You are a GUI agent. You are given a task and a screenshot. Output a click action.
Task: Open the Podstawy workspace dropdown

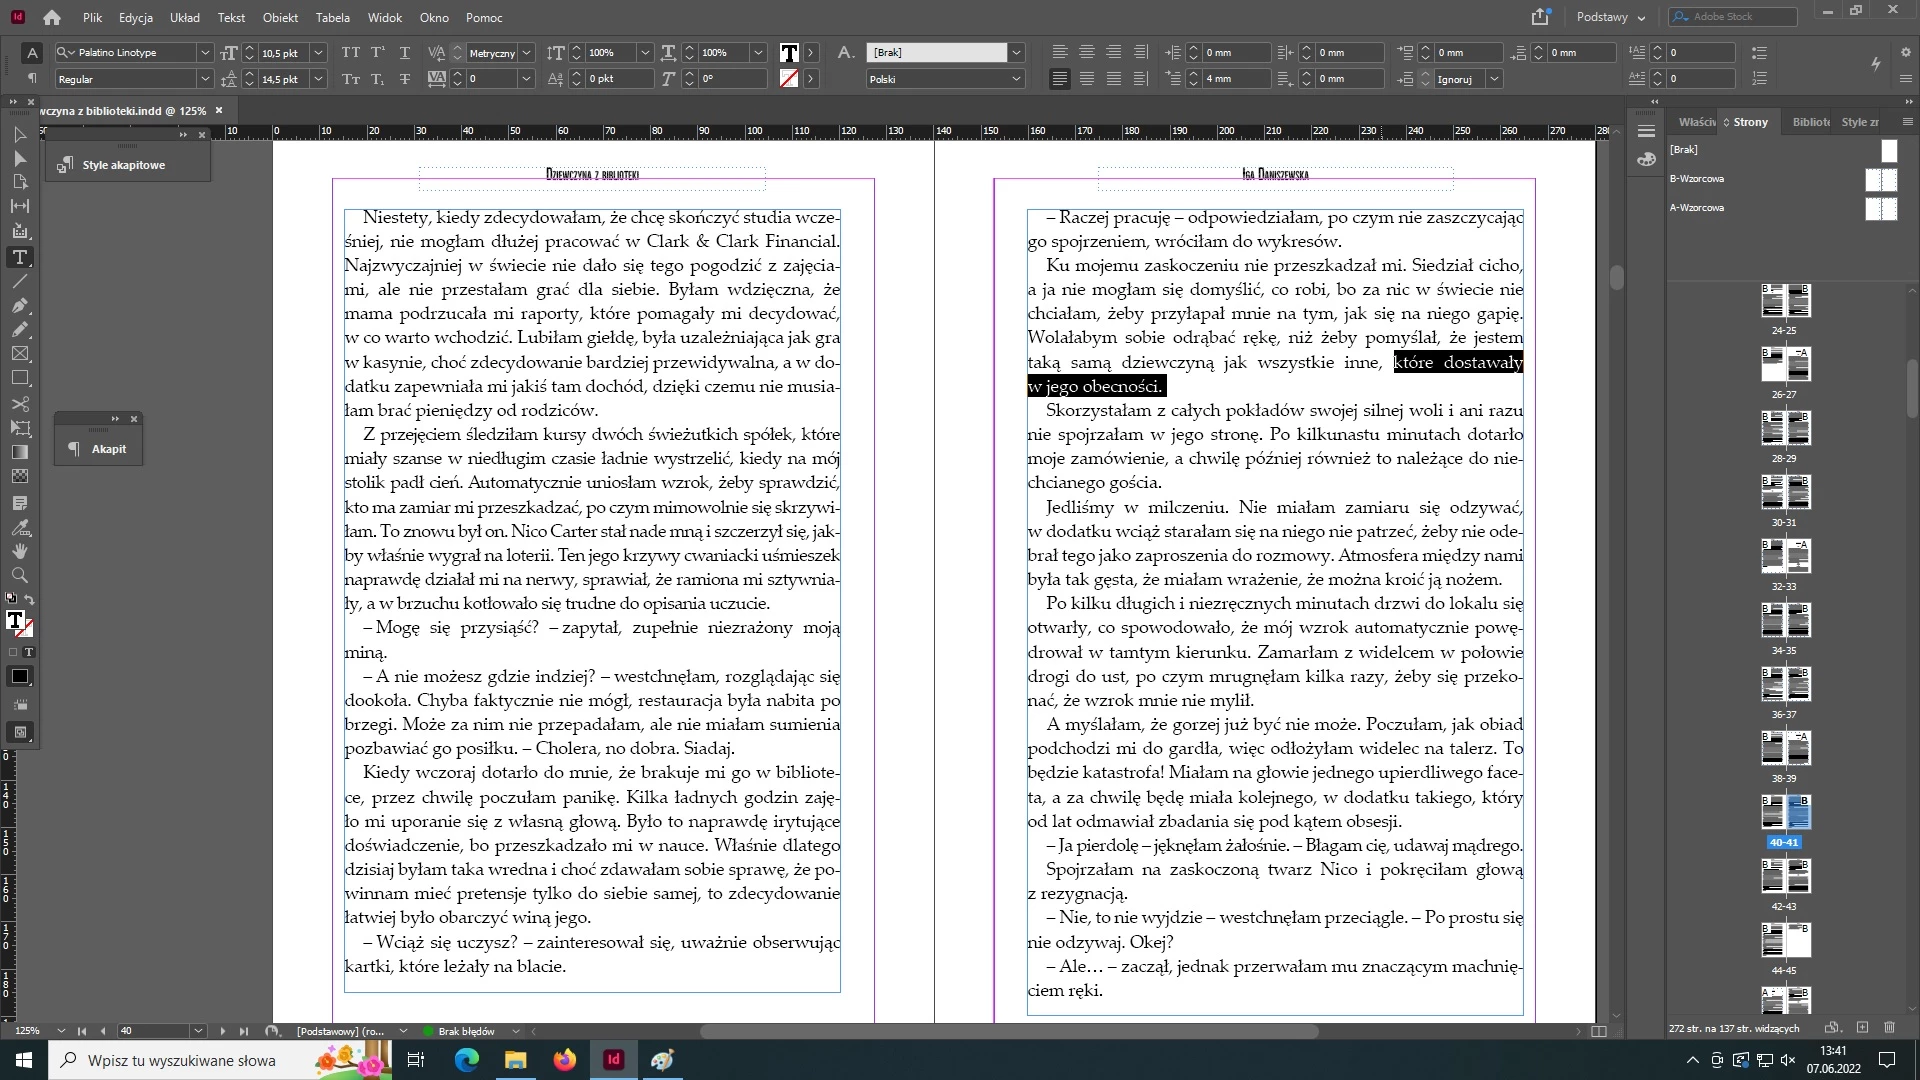tap(1610, 17)
